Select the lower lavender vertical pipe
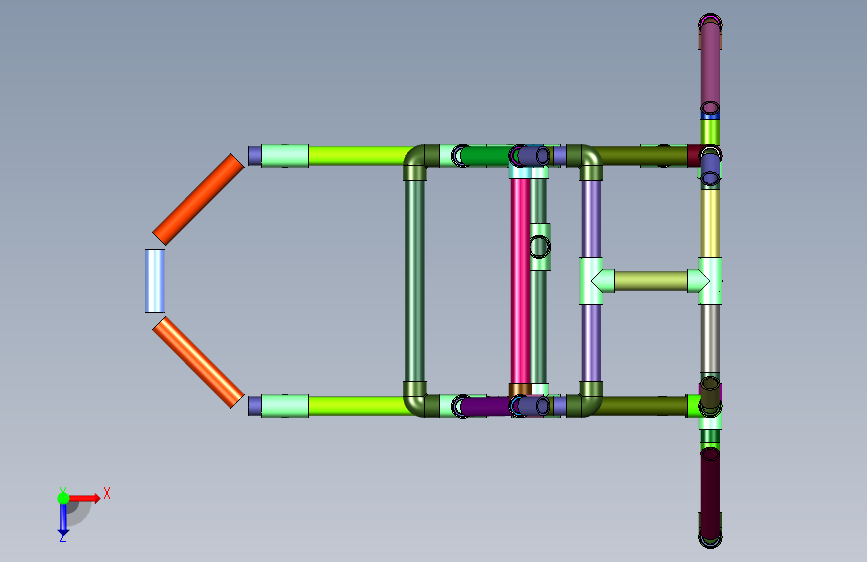The height and width of the screenshot is (562, 867). 592,343
